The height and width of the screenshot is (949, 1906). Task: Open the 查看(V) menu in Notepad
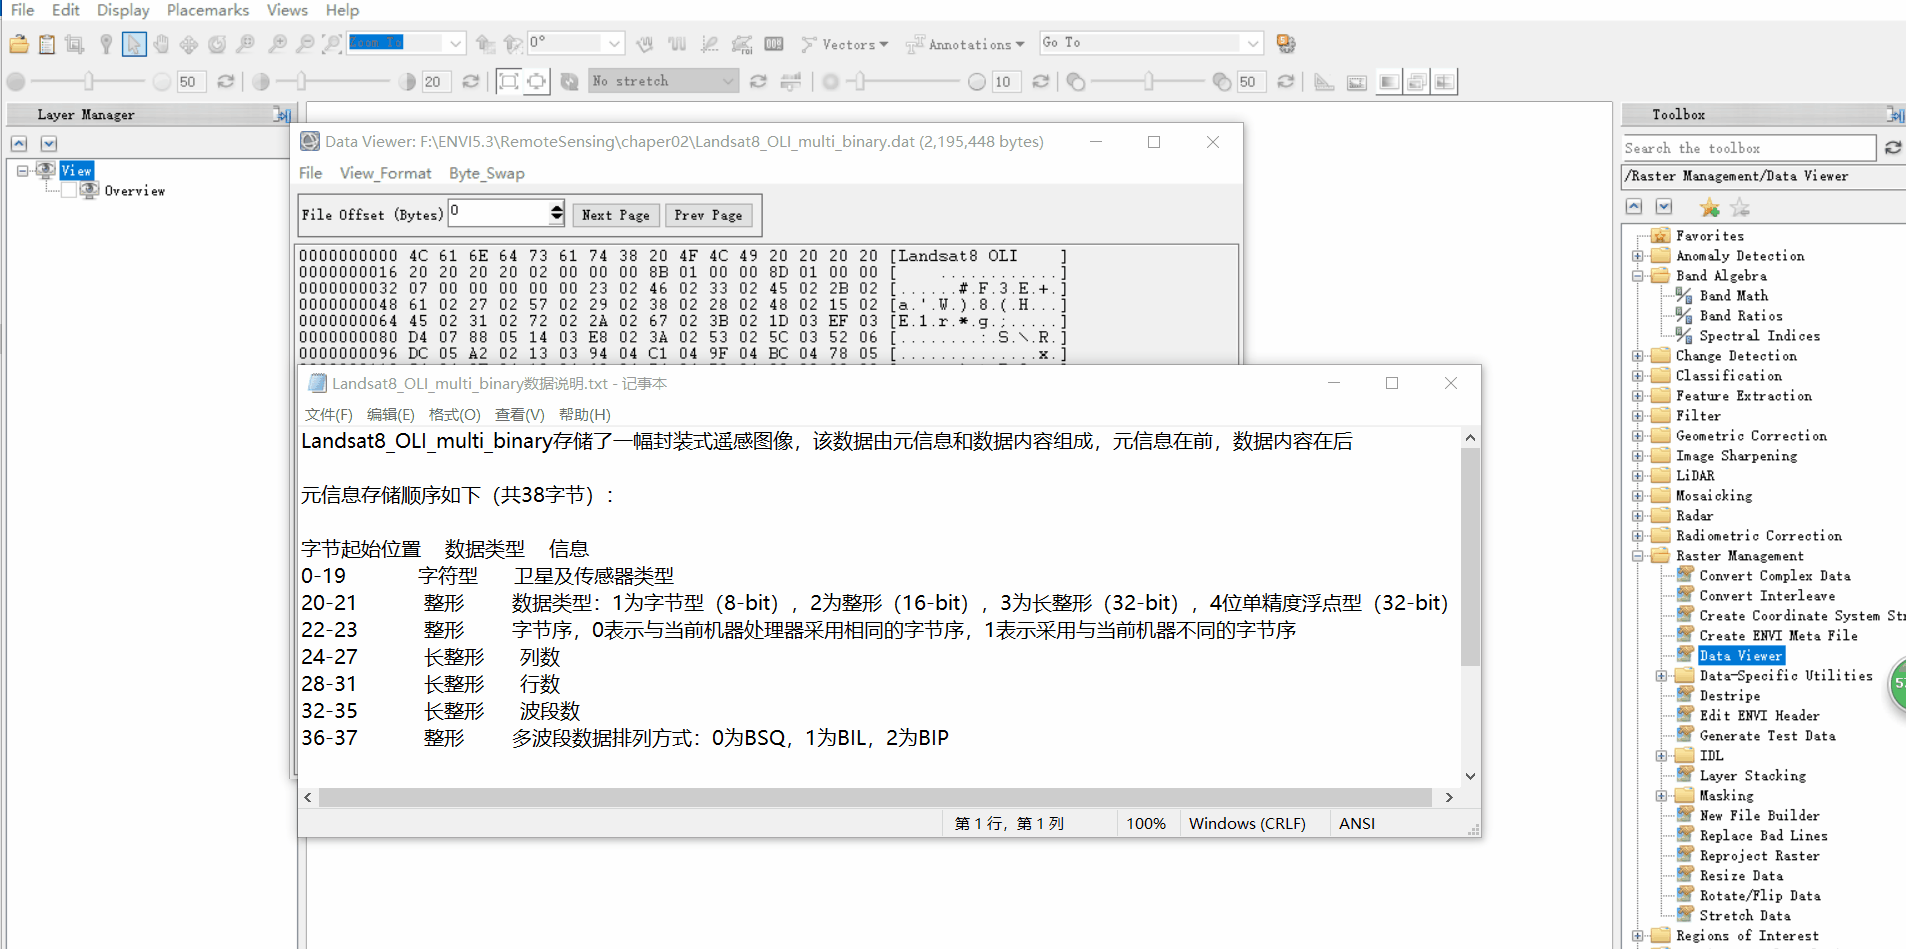519,414
